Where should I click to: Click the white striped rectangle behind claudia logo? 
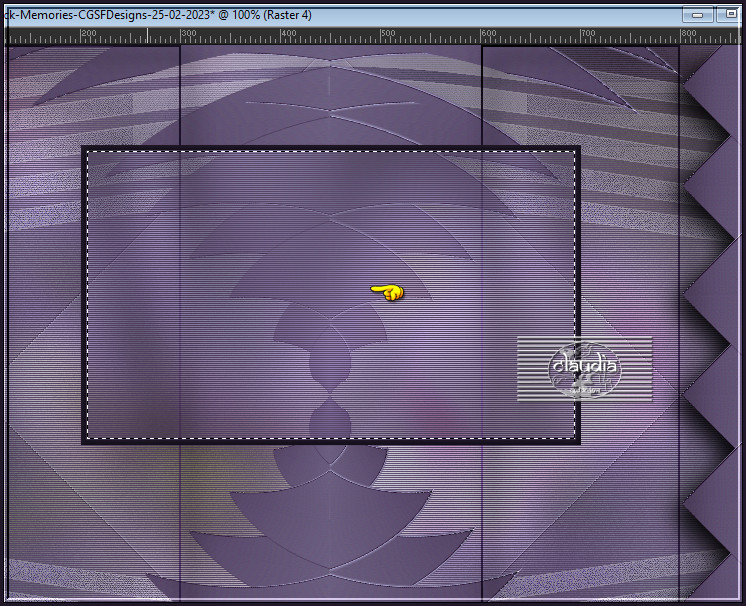click(585, 369)
